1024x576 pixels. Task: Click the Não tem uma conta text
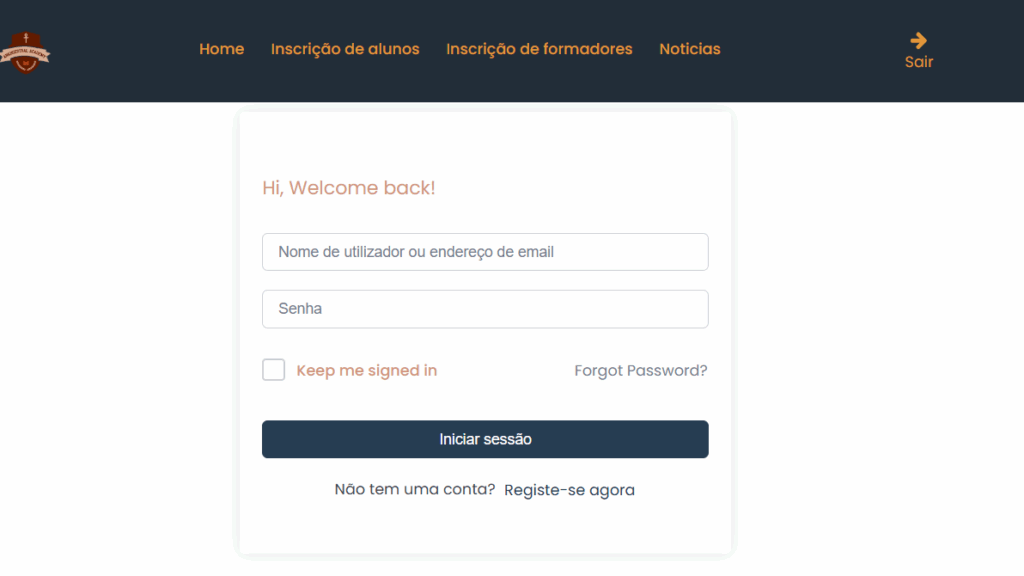(415, 489)
